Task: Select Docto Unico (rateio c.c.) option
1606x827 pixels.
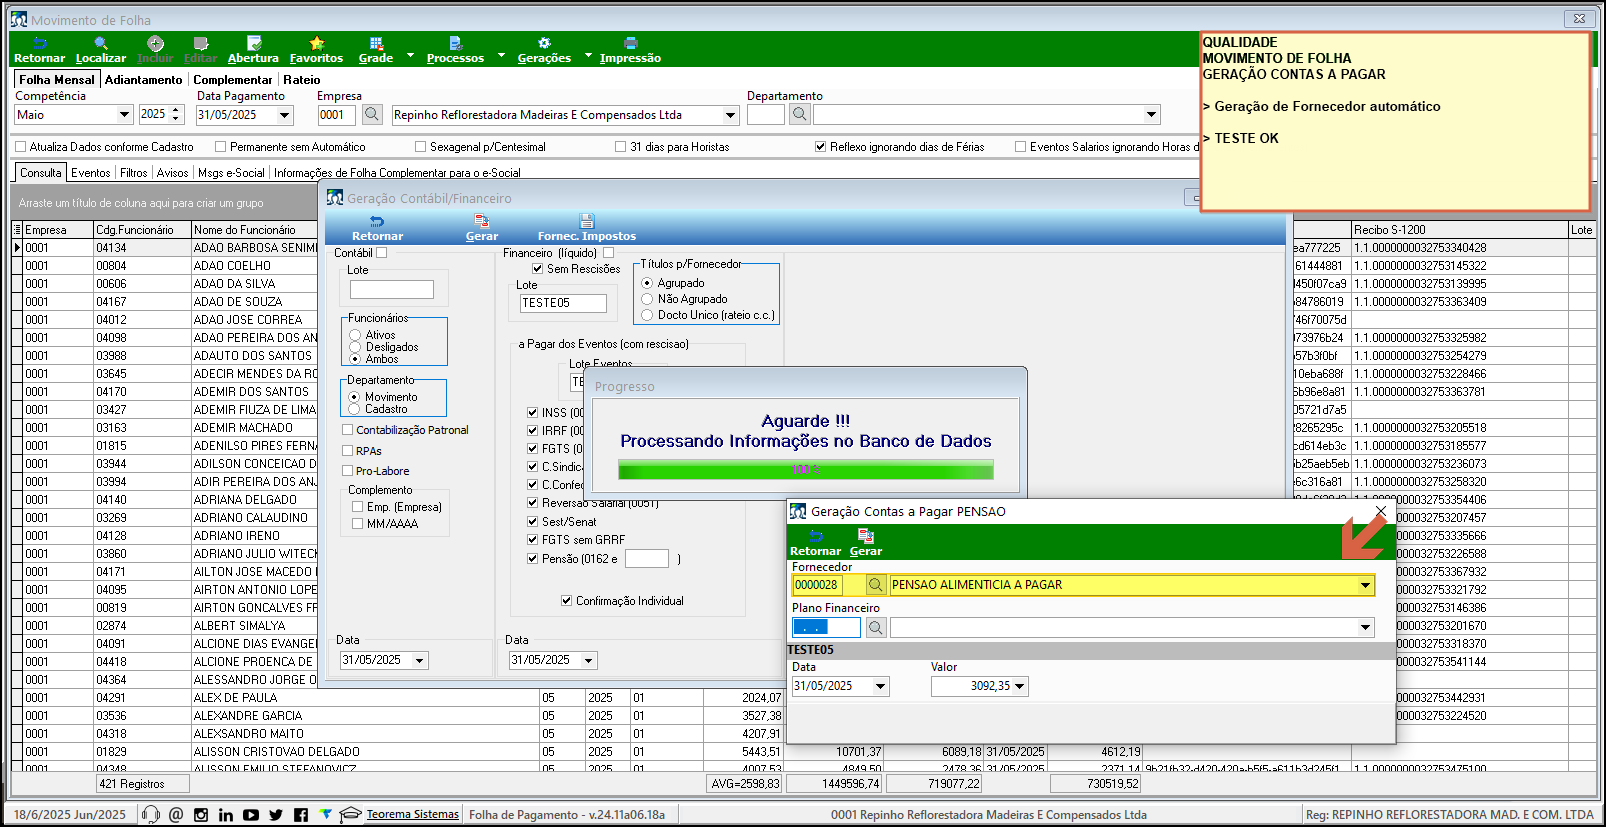Action: (x=647, y=315)
